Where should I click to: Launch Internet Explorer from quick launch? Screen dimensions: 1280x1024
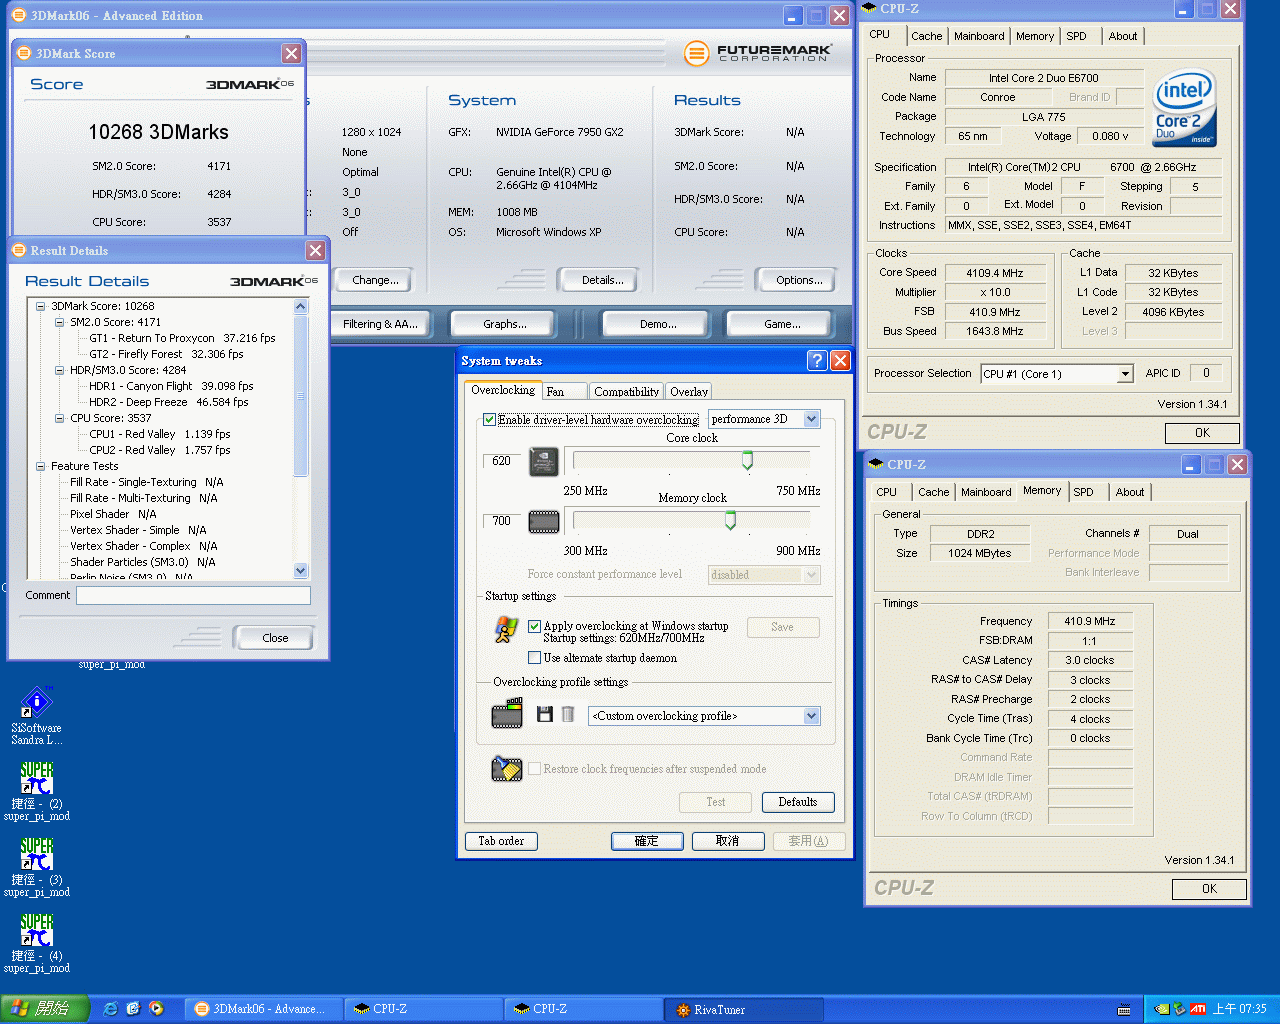(110, 1009)
